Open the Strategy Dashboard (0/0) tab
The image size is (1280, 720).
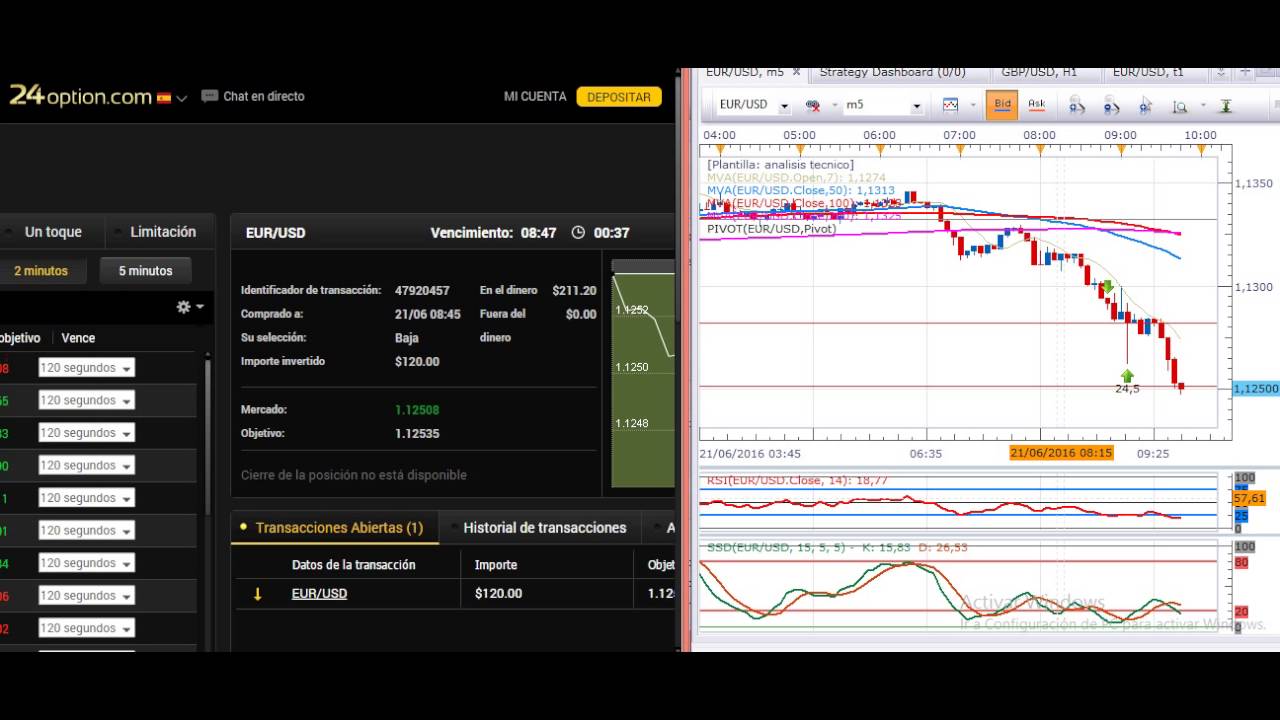point(892,72)
